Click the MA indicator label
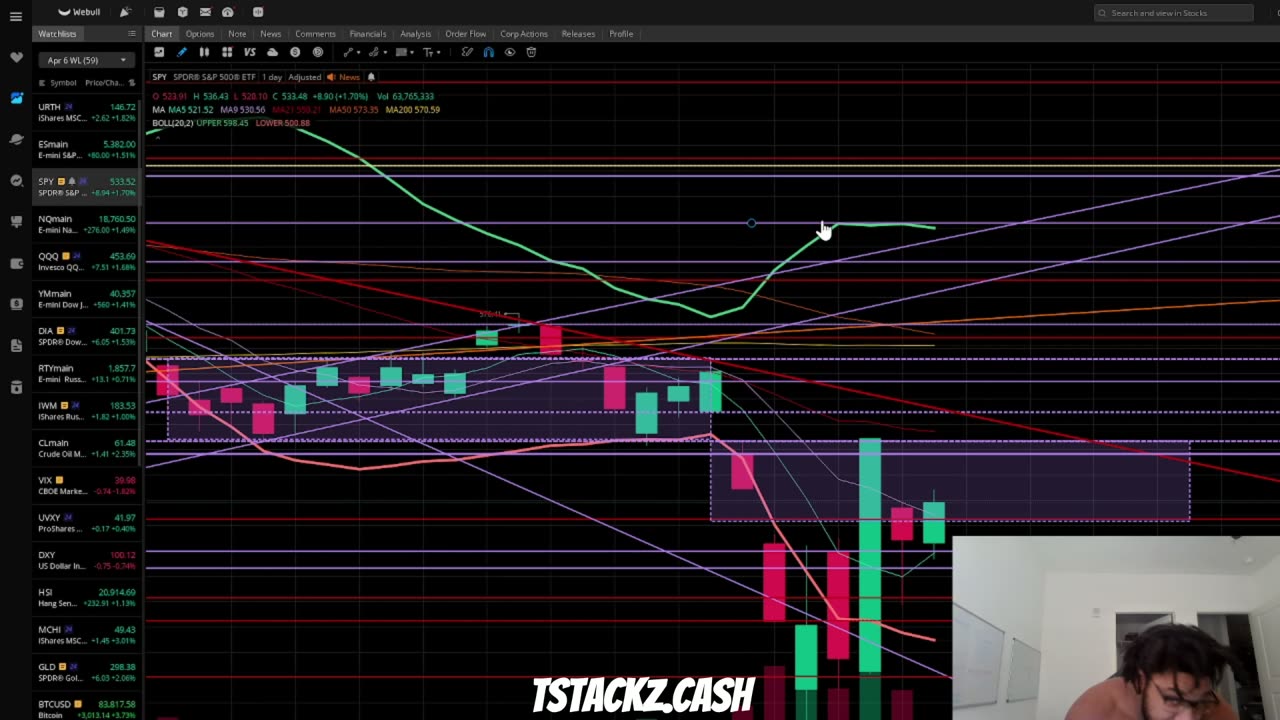 click(x=158, y=109)
